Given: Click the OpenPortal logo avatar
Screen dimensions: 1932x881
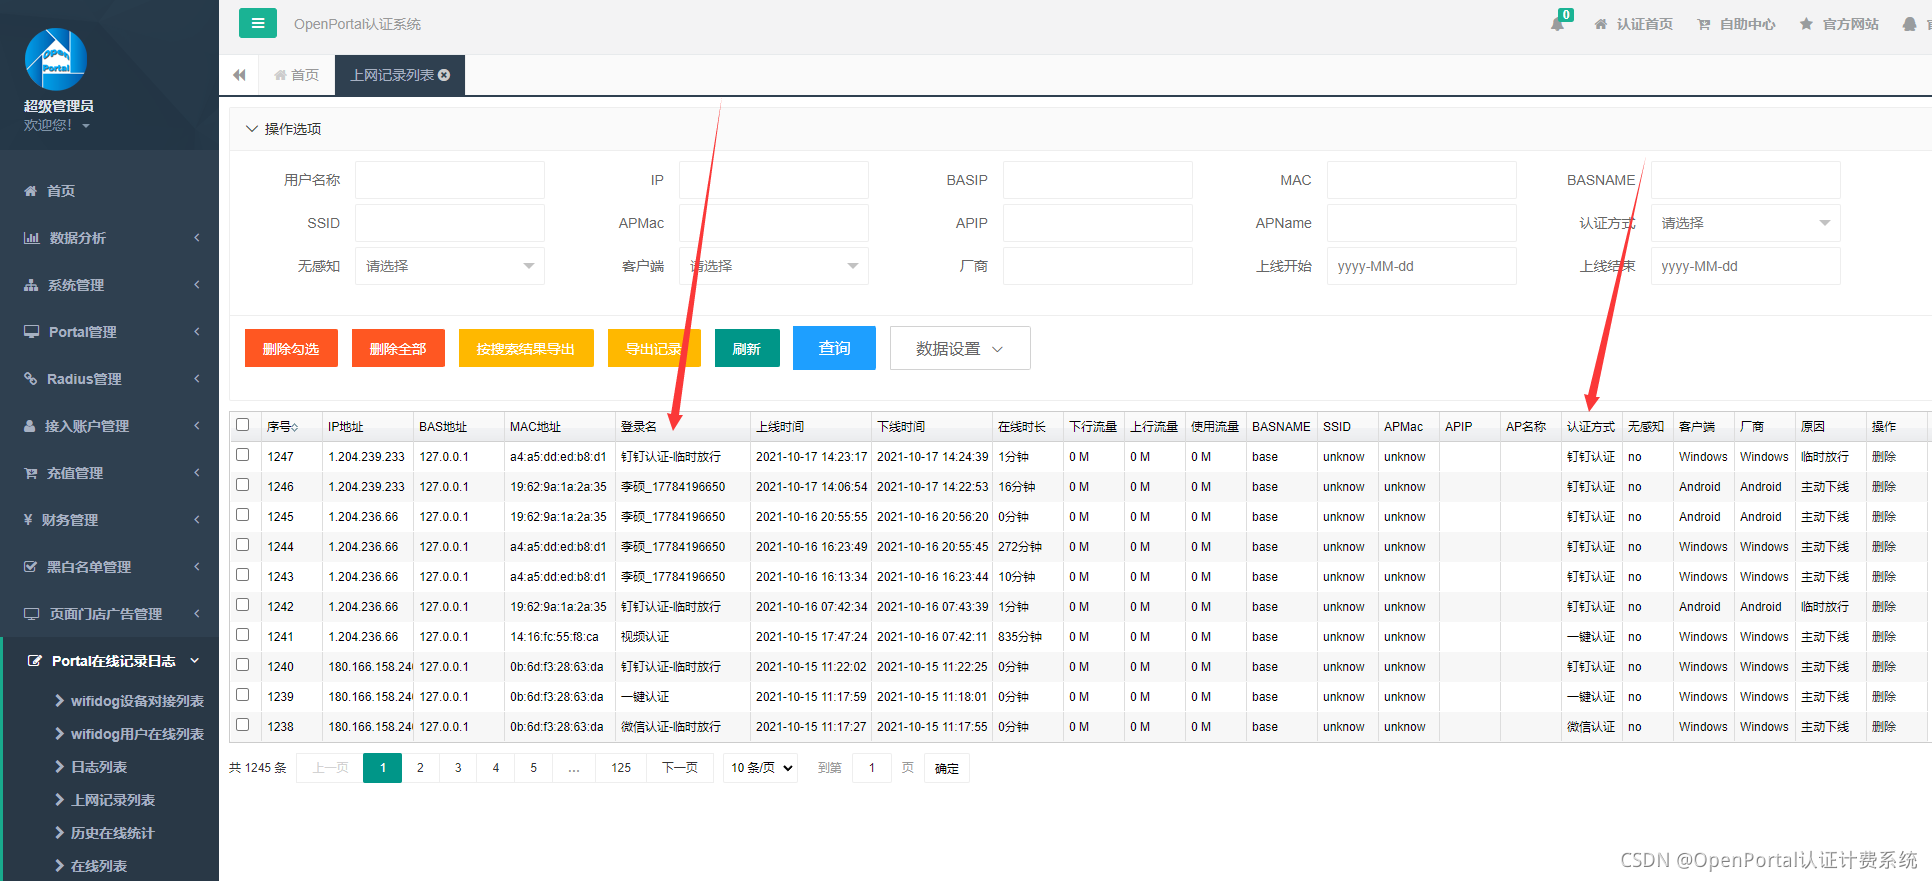Looking at the screenshot, I should click(x=56, y=59).
